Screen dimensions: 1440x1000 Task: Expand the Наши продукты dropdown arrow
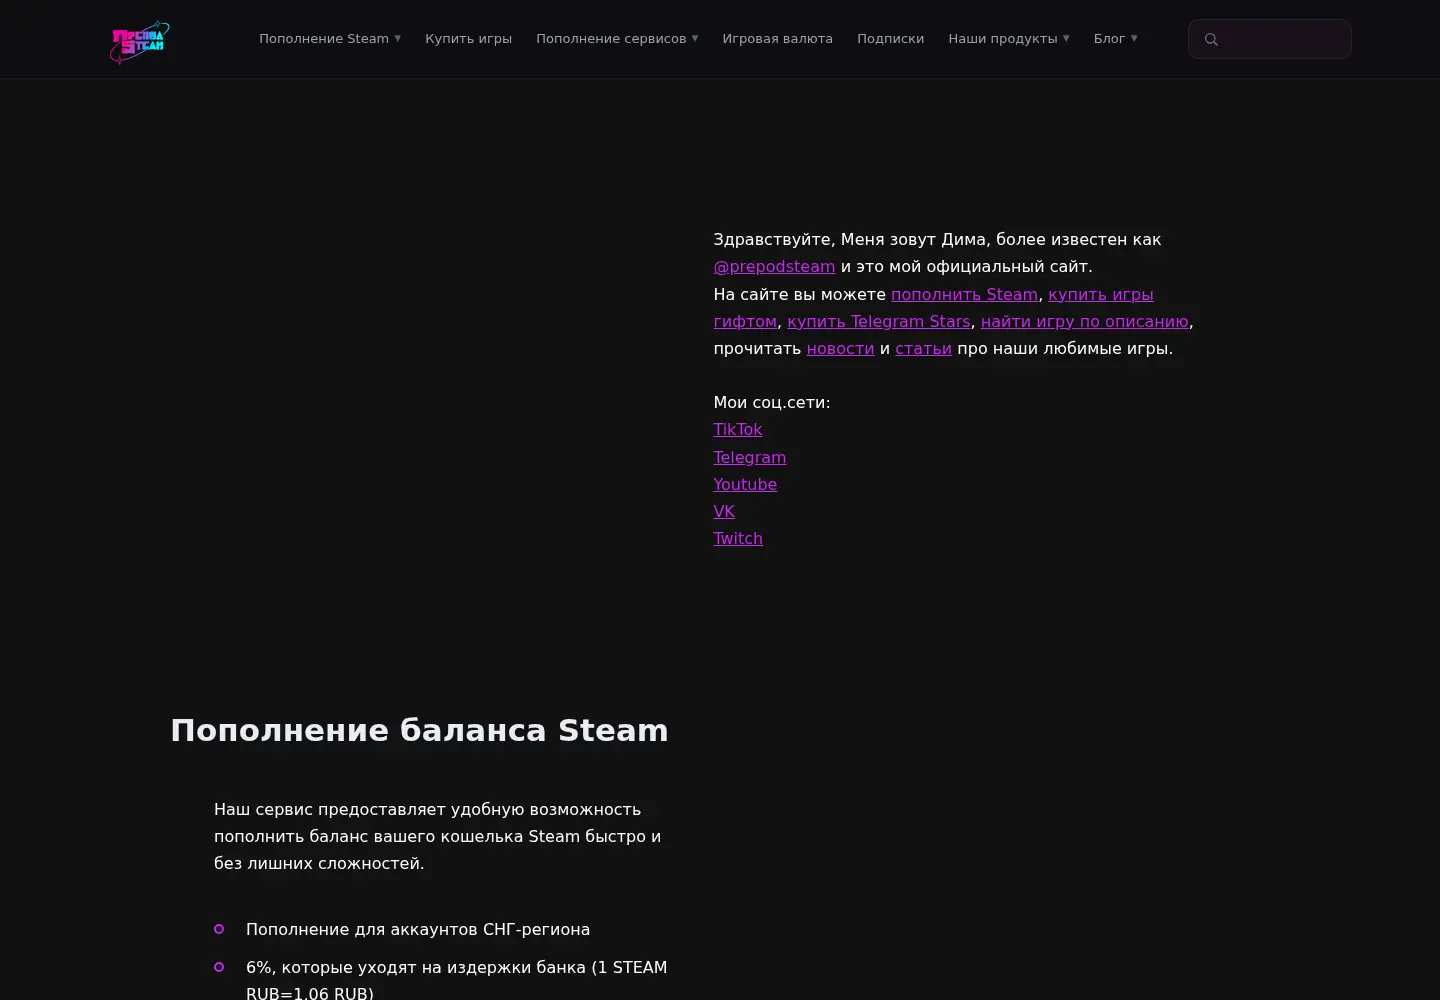pyautogui.click(x=1066, y=38)
